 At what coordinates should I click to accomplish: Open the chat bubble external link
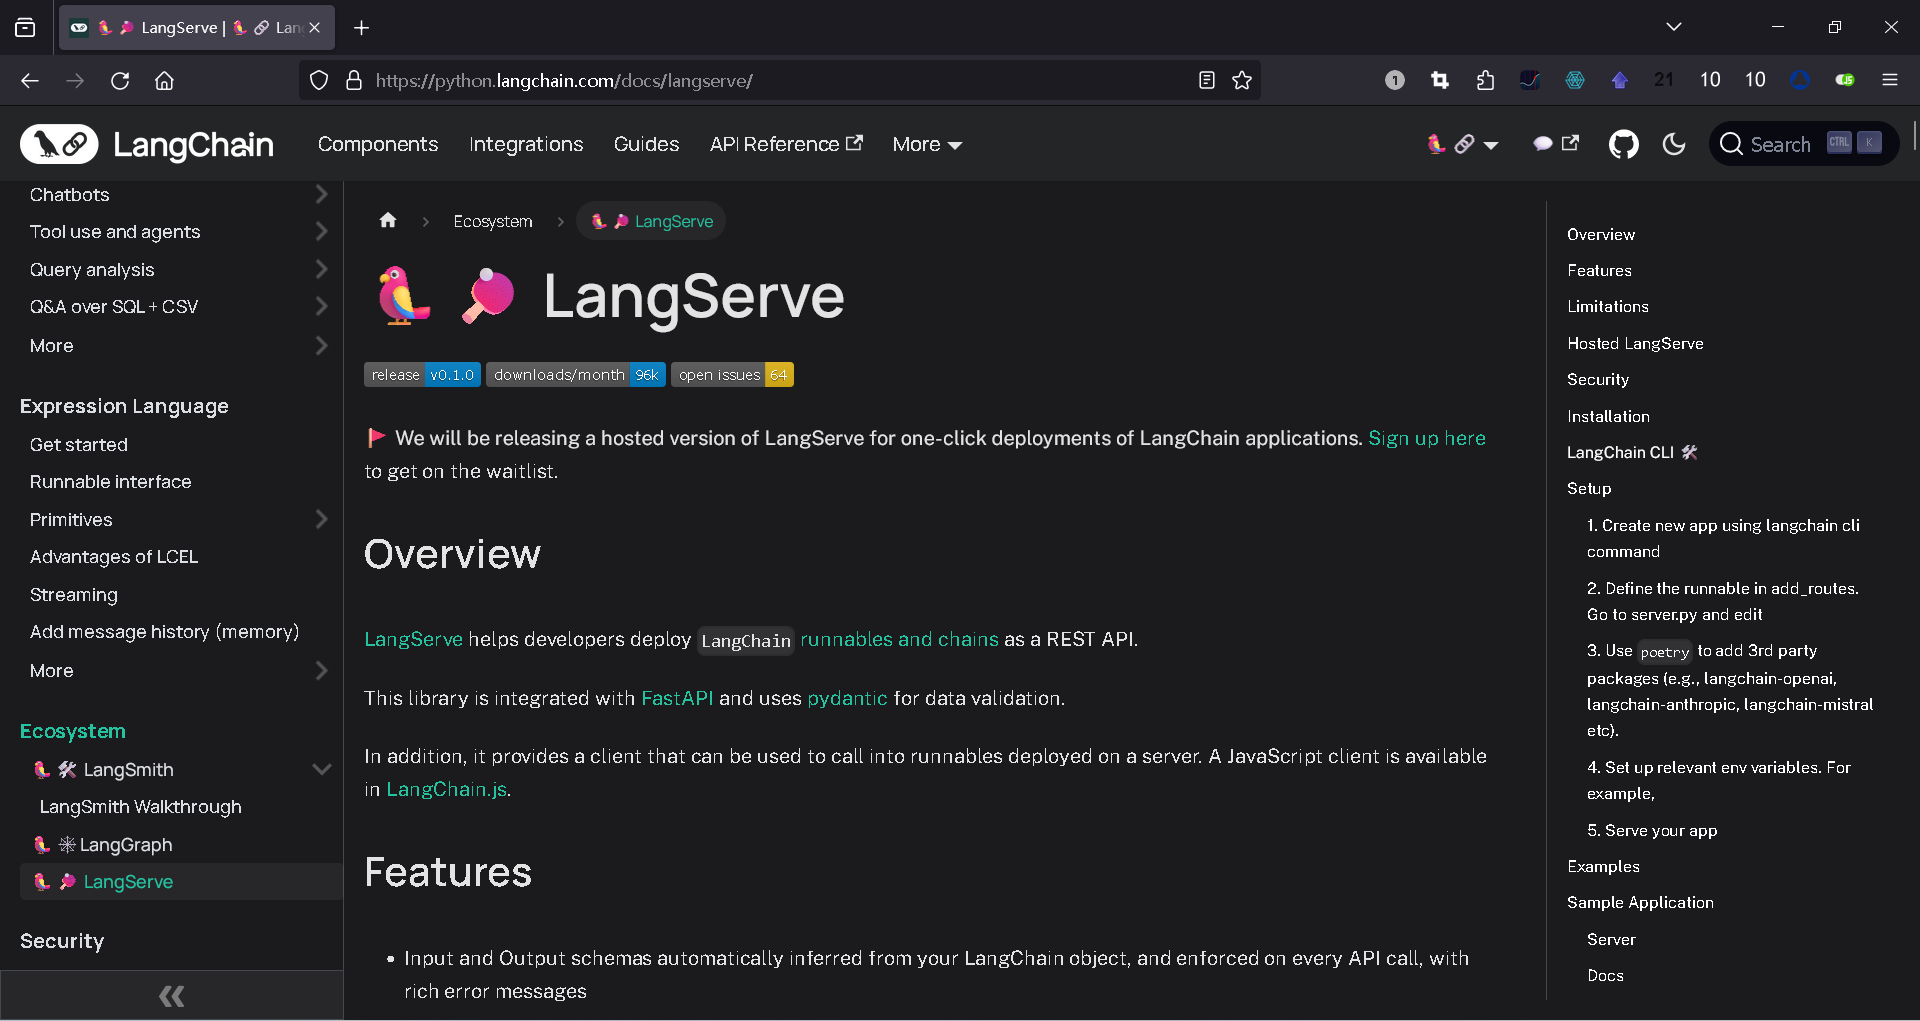pyautogui.click(x=1556, y=145)
